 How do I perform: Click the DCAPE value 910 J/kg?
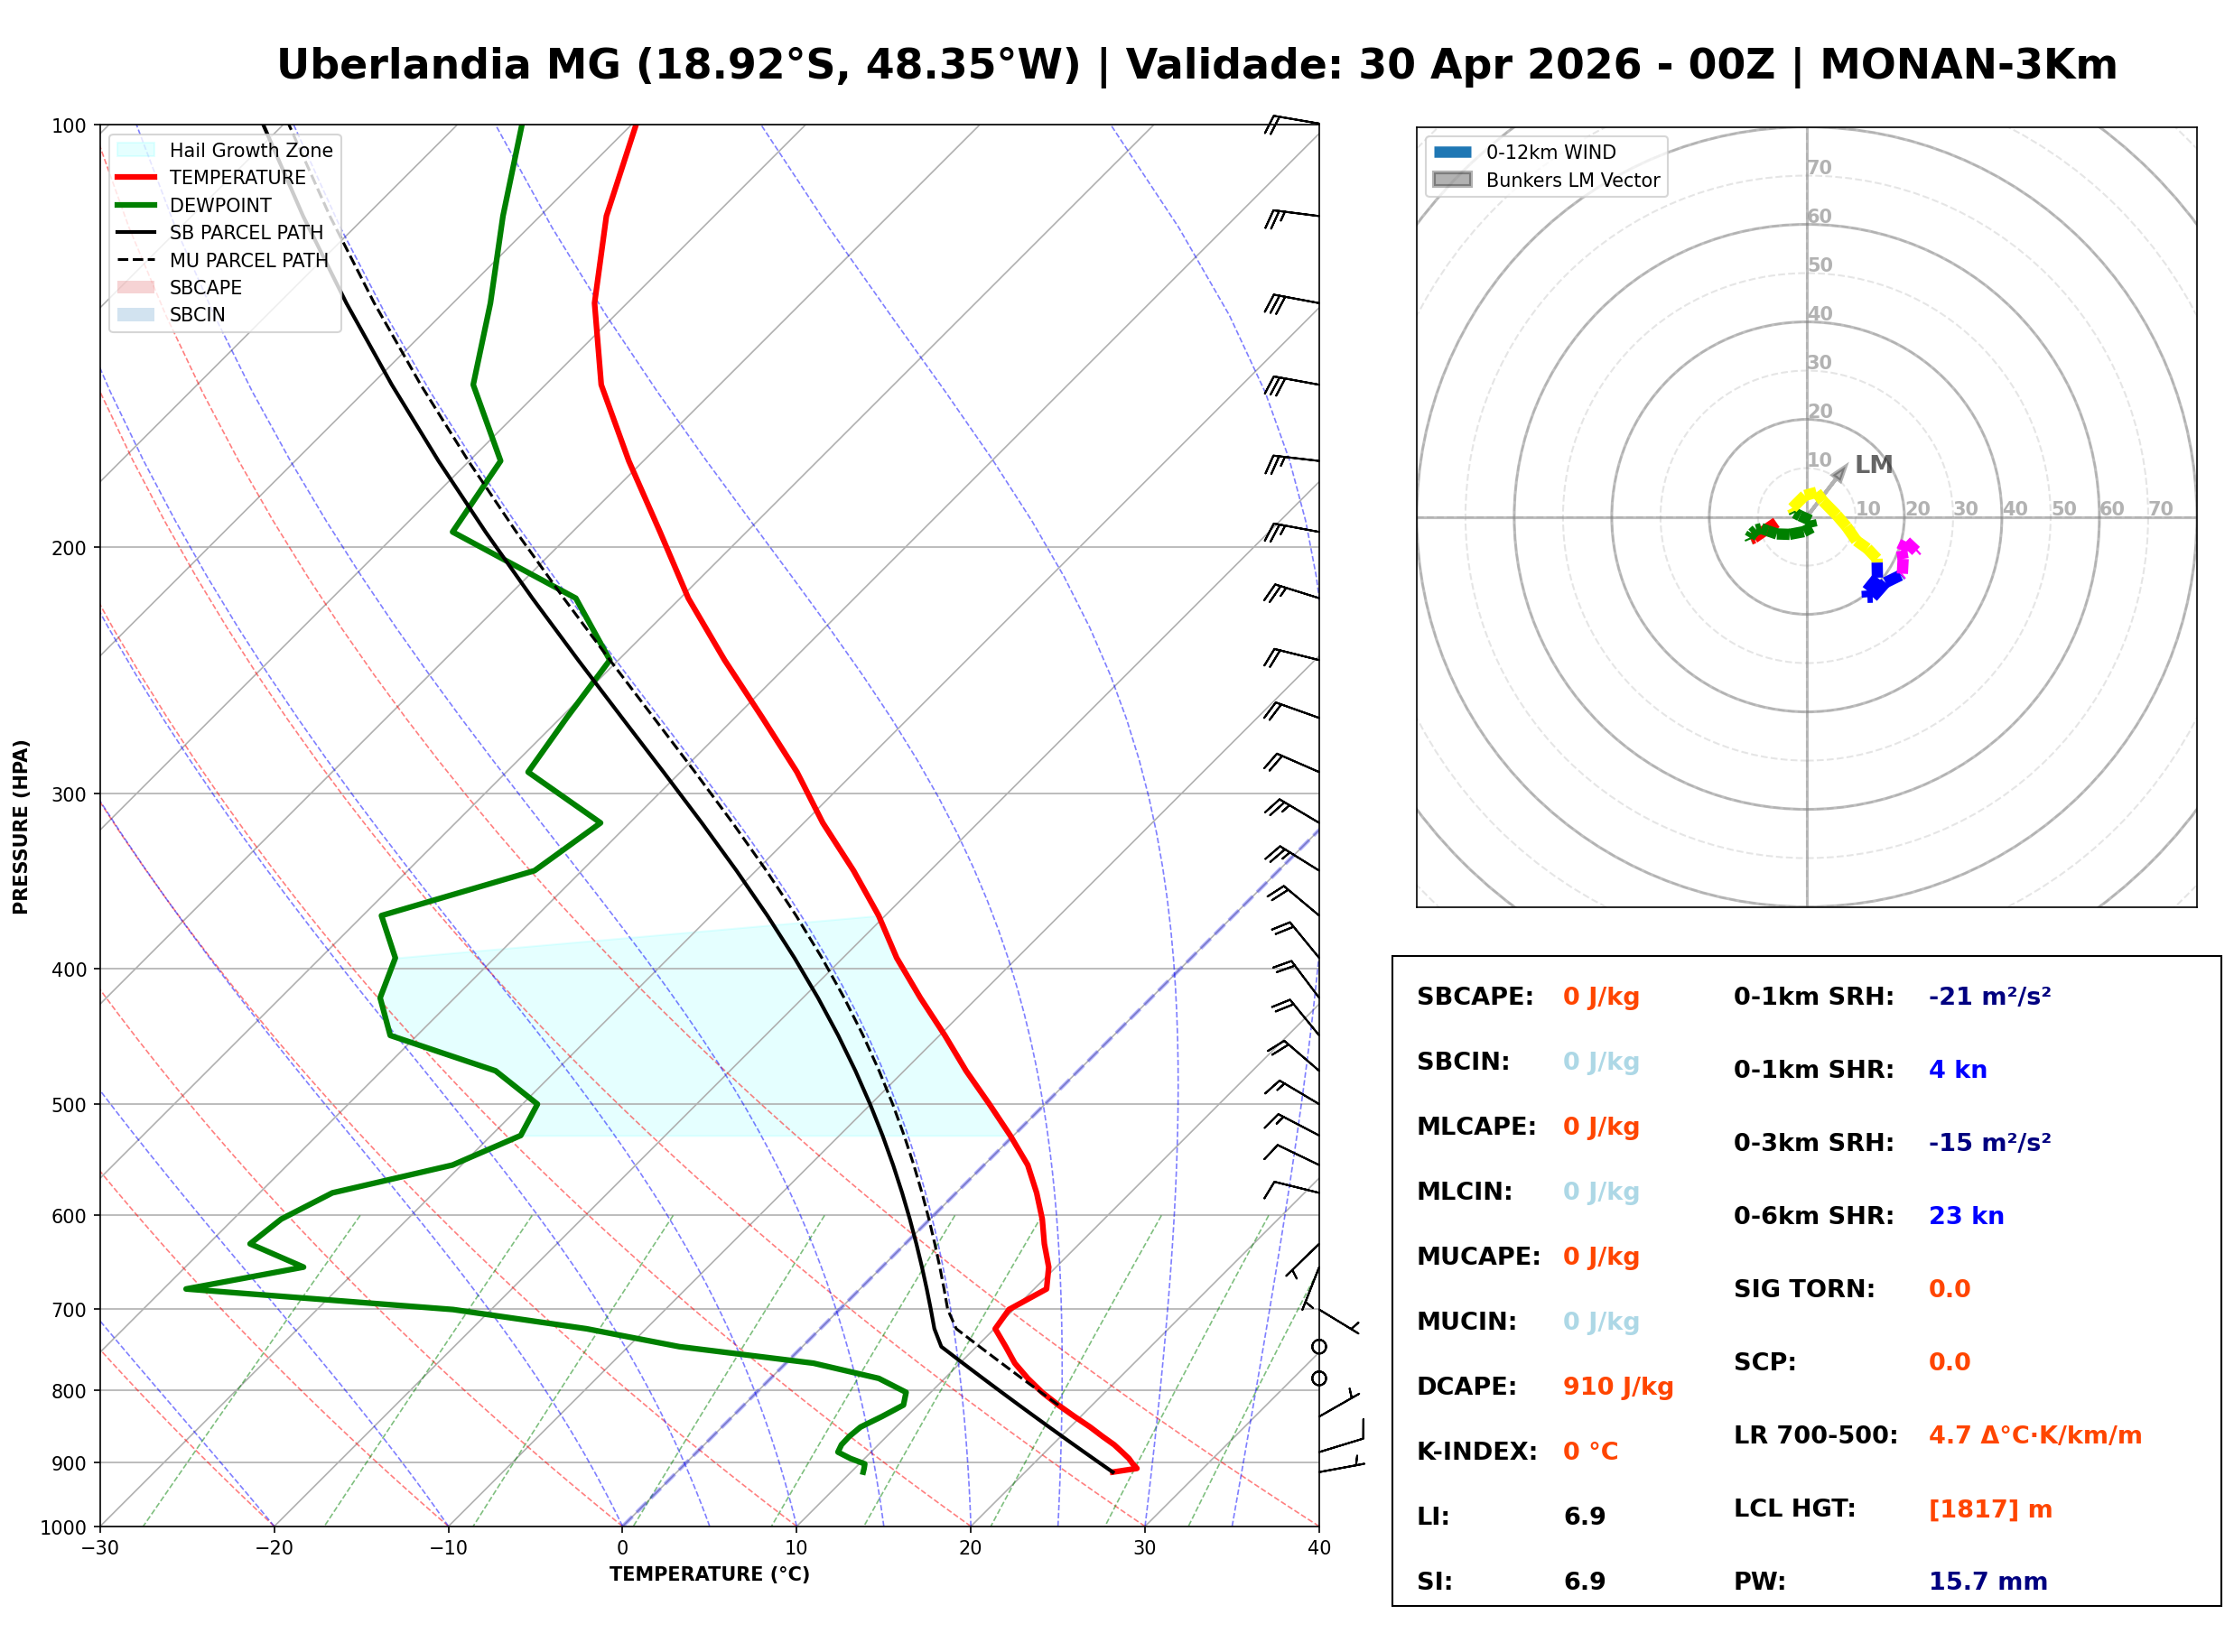tap(1617, 1386)
